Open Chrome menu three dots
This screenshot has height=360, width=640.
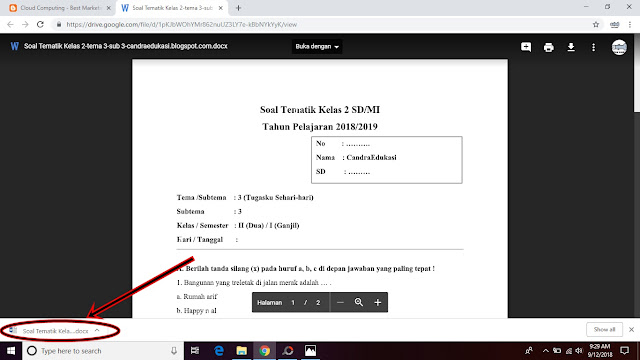[x=630, y=24]
